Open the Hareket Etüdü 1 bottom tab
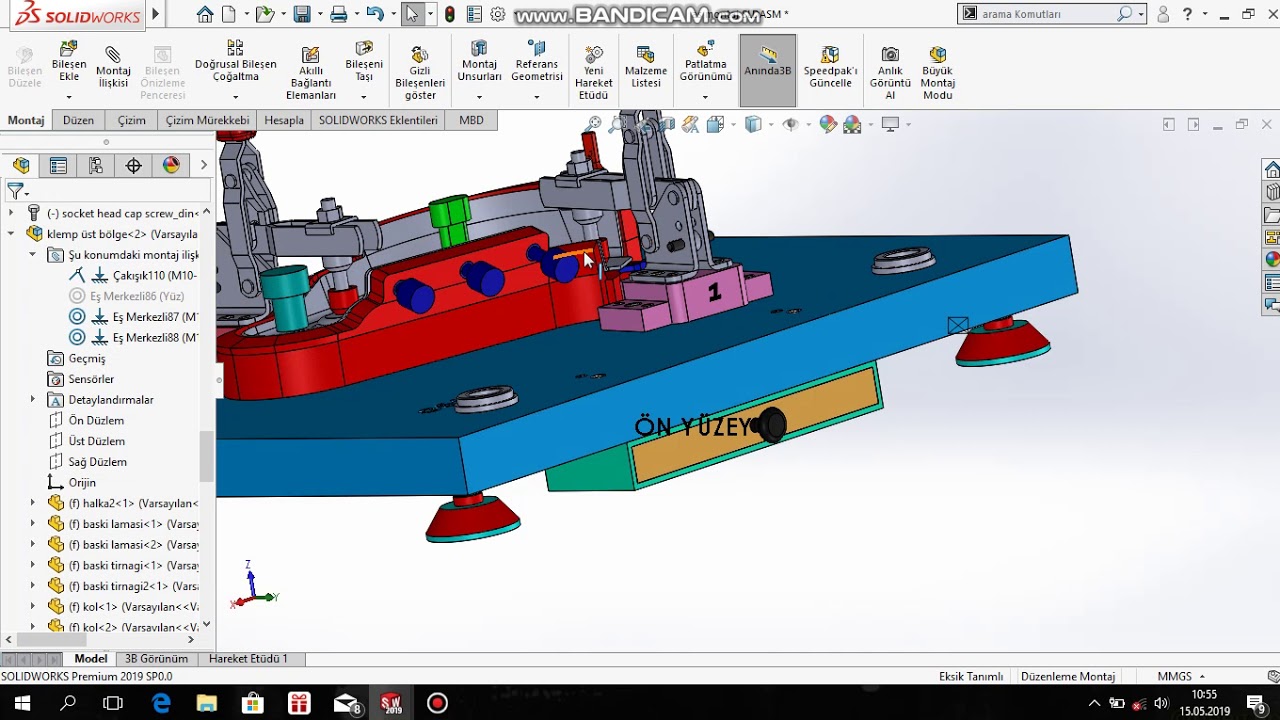Image resolution: width=1280 pixels, height=720 pixels. 248,659
